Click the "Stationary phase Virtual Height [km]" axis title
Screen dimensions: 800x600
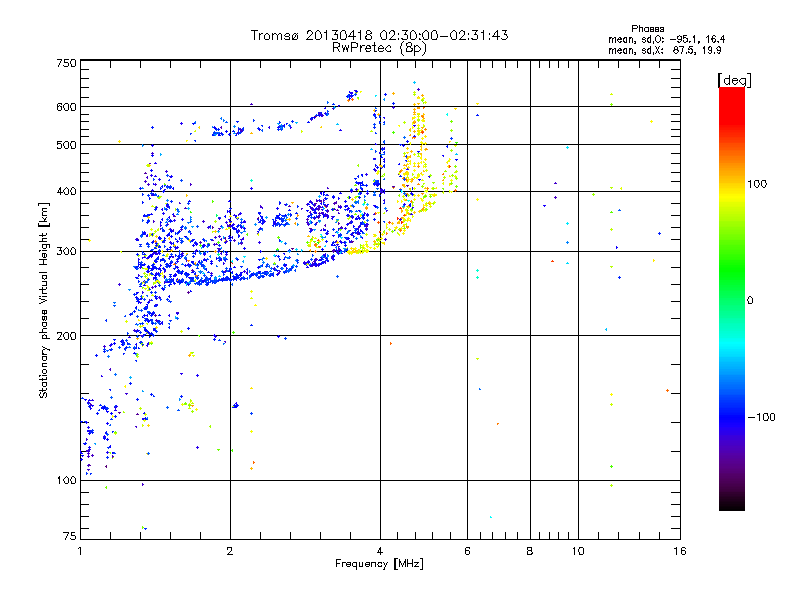point(44,300)
